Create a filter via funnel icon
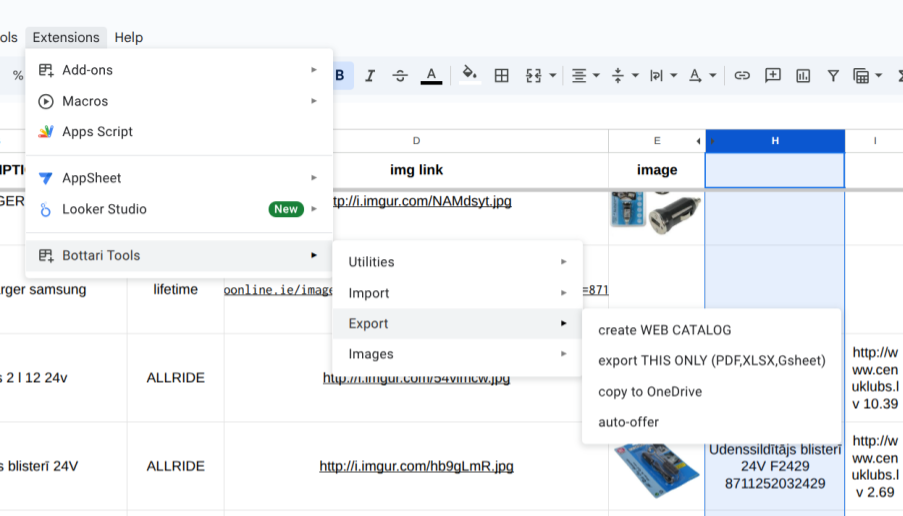 (x=833, y=75)
